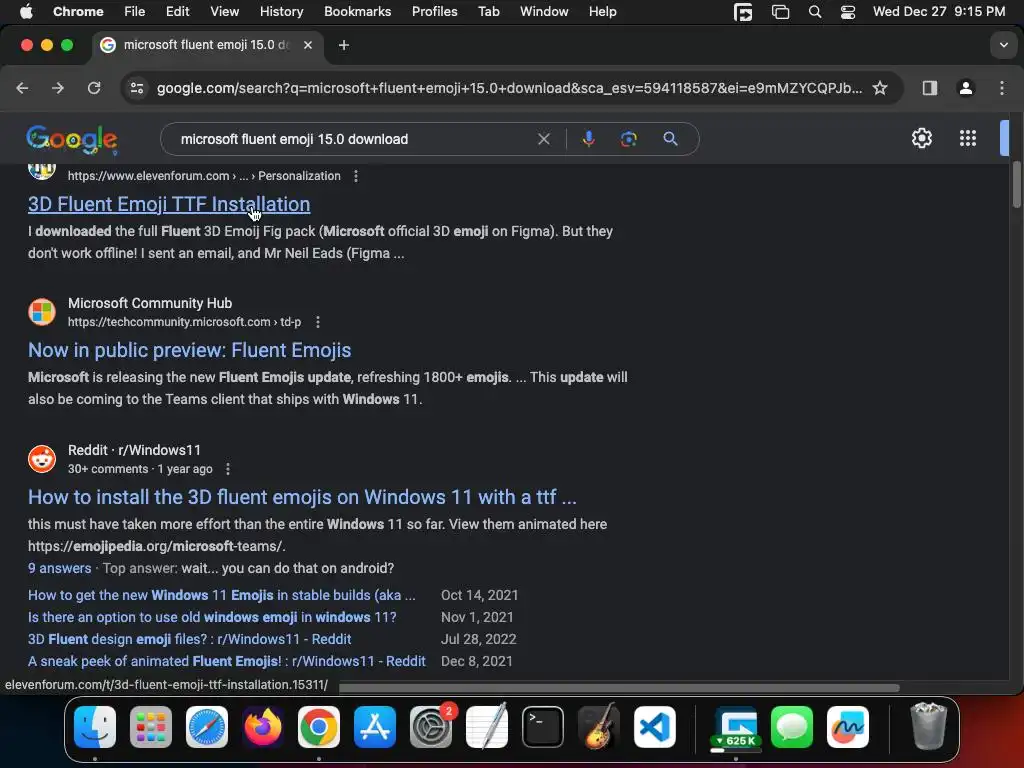Viewport: 1024px width, 768px height.
Task: Click the magnifier search button
Action: [670, 139]
